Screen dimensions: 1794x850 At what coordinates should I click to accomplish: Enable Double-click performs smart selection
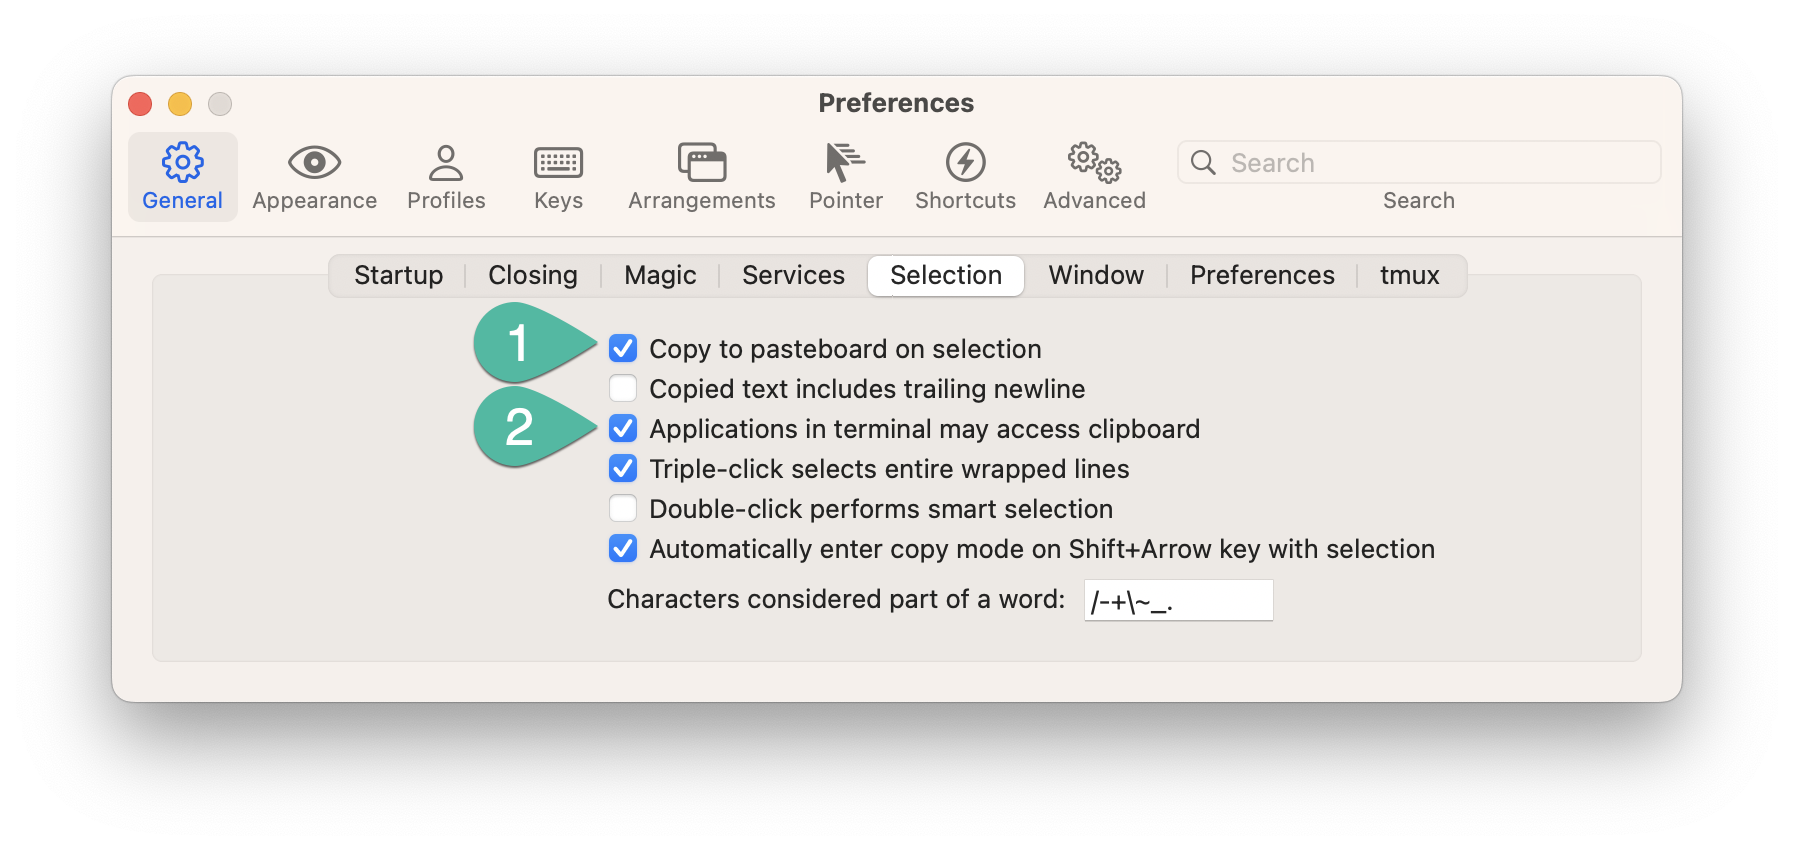point(623,508)
